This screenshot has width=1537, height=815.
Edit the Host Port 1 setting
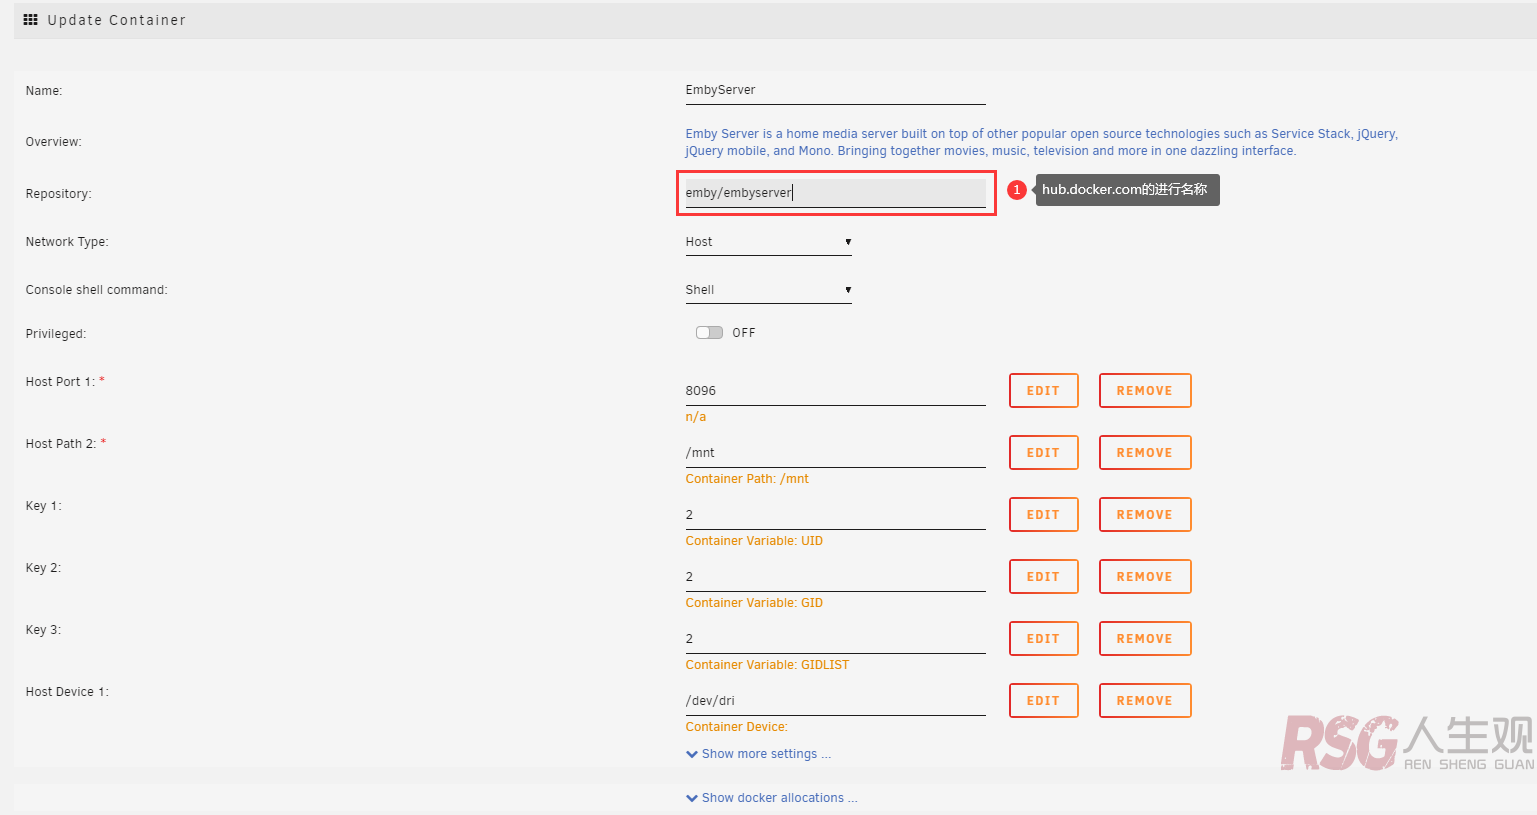(1043, 391)
